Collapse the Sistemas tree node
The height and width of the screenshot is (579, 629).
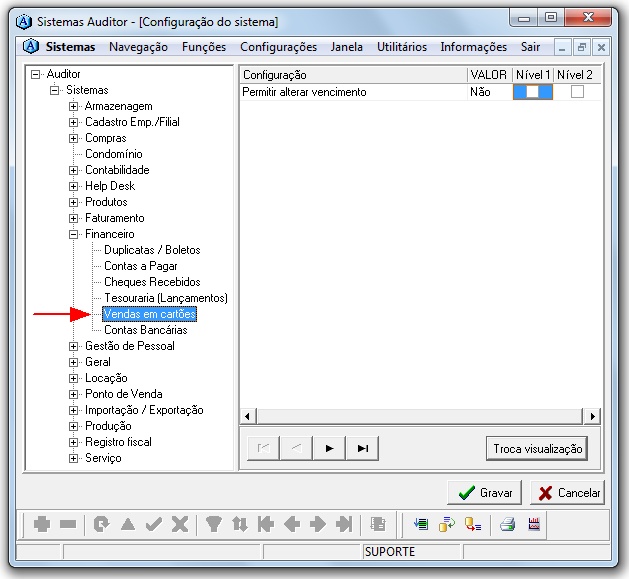55,90
